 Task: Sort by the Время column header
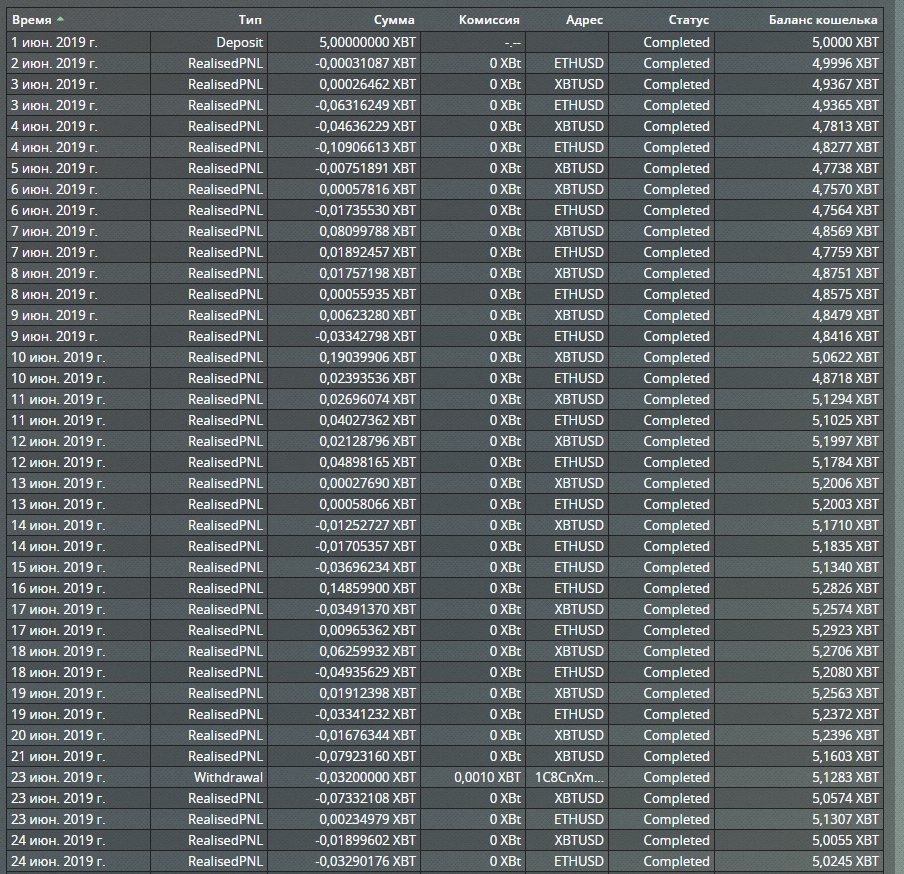32,20
